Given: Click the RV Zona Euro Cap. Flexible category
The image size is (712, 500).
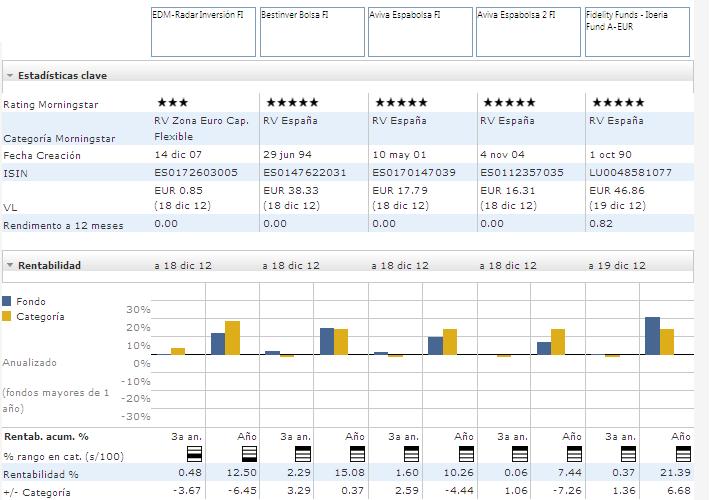Looking at the screenshot, I should coord(202,129).
